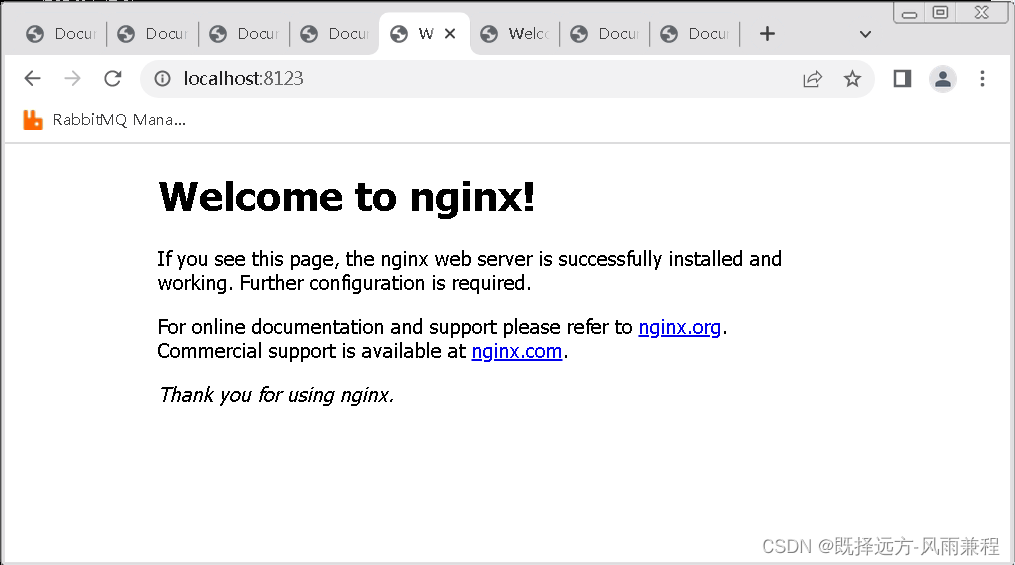Go back to the previous page

click(x=32, y=79)
